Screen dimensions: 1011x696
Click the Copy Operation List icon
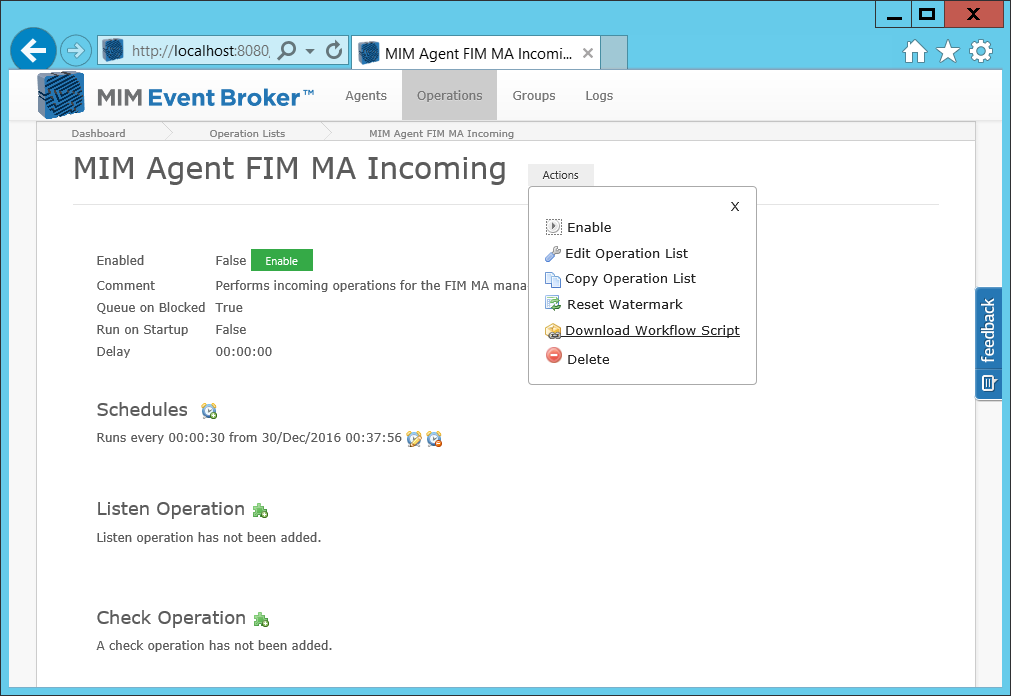pyautogui.click(x=553, y=279)
